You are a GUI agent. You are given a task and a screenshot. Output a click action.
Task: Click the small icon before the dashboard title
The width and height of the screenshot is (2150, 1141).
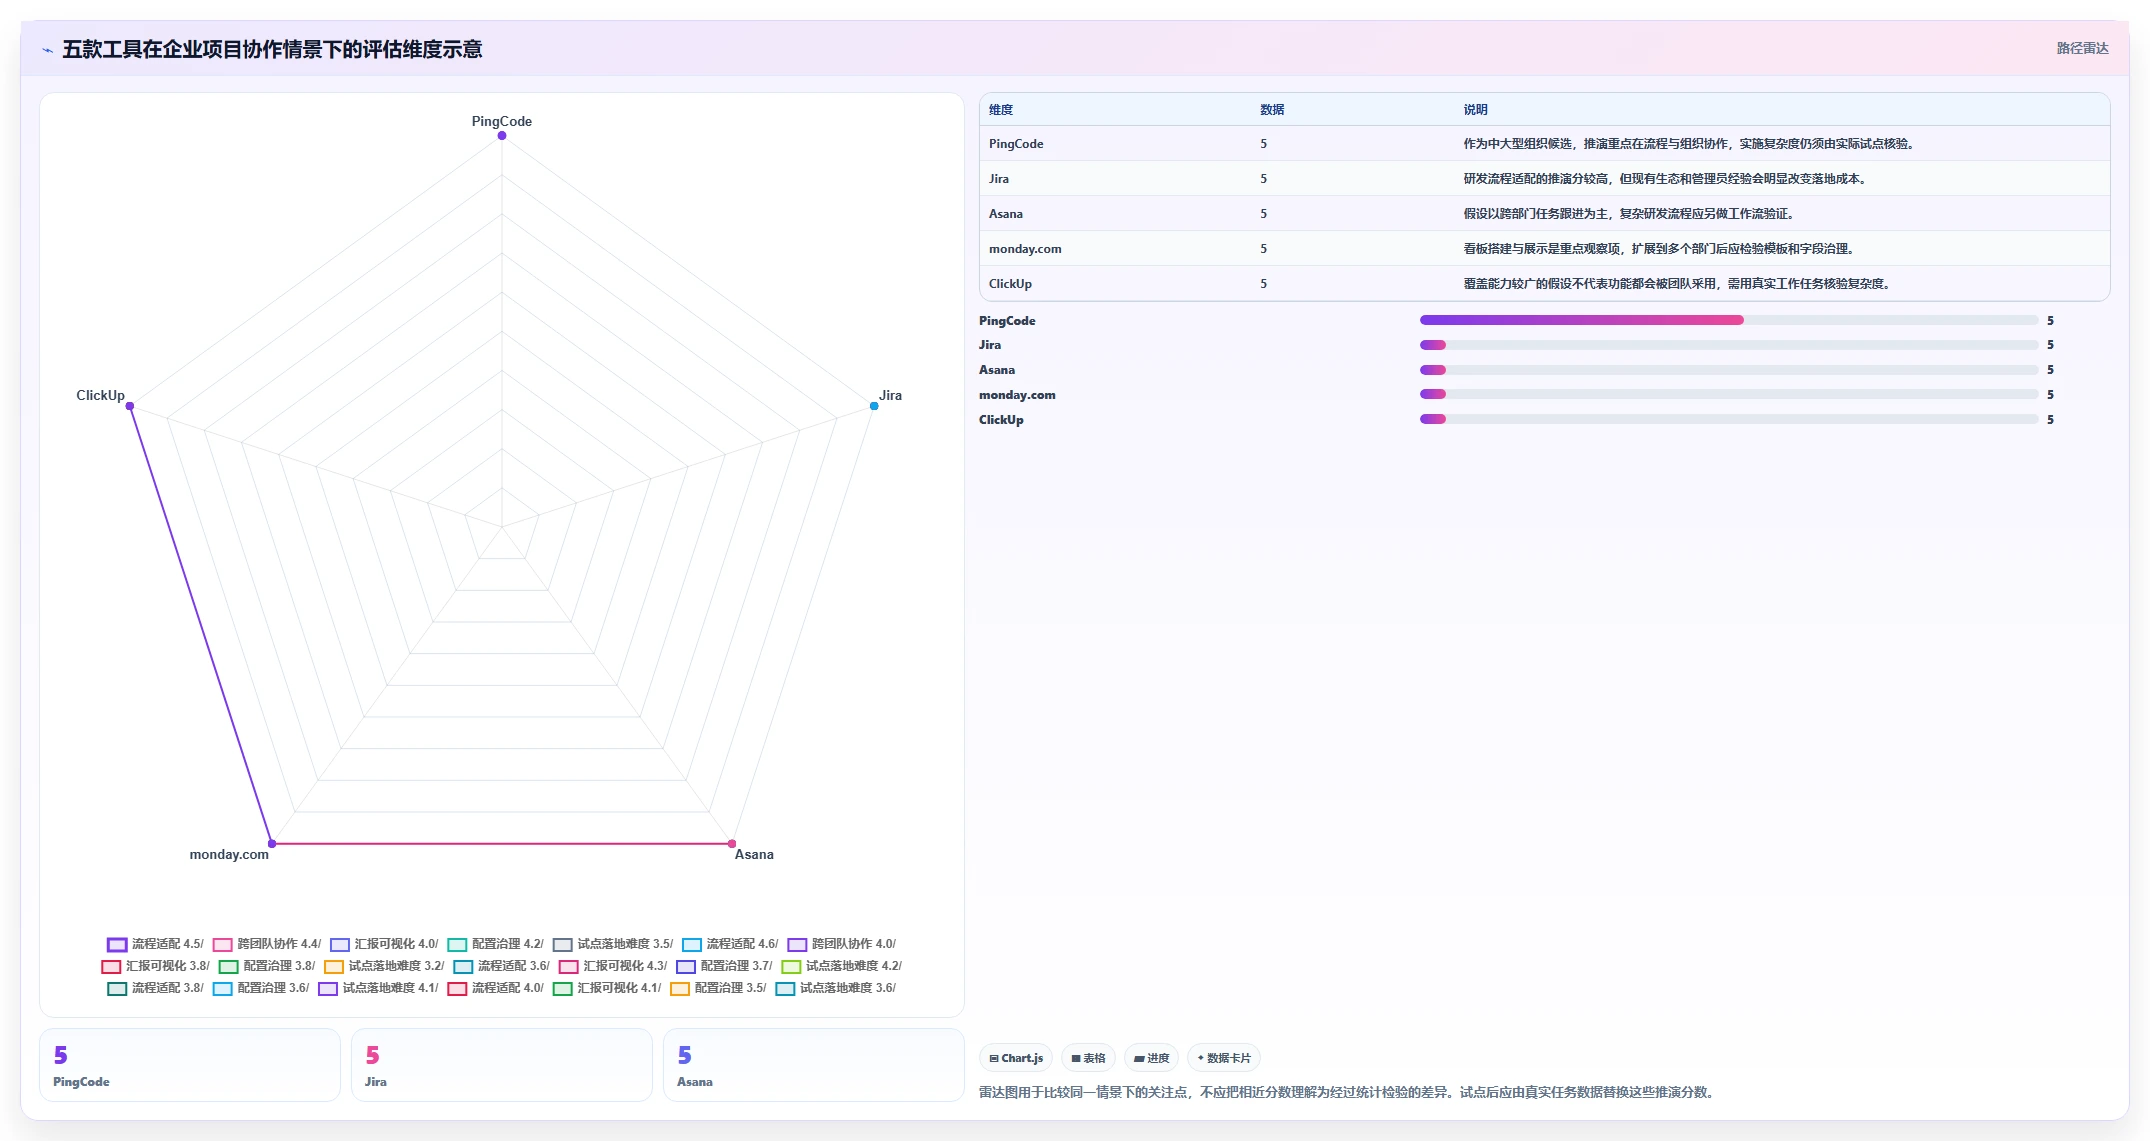tap(47, 50)
